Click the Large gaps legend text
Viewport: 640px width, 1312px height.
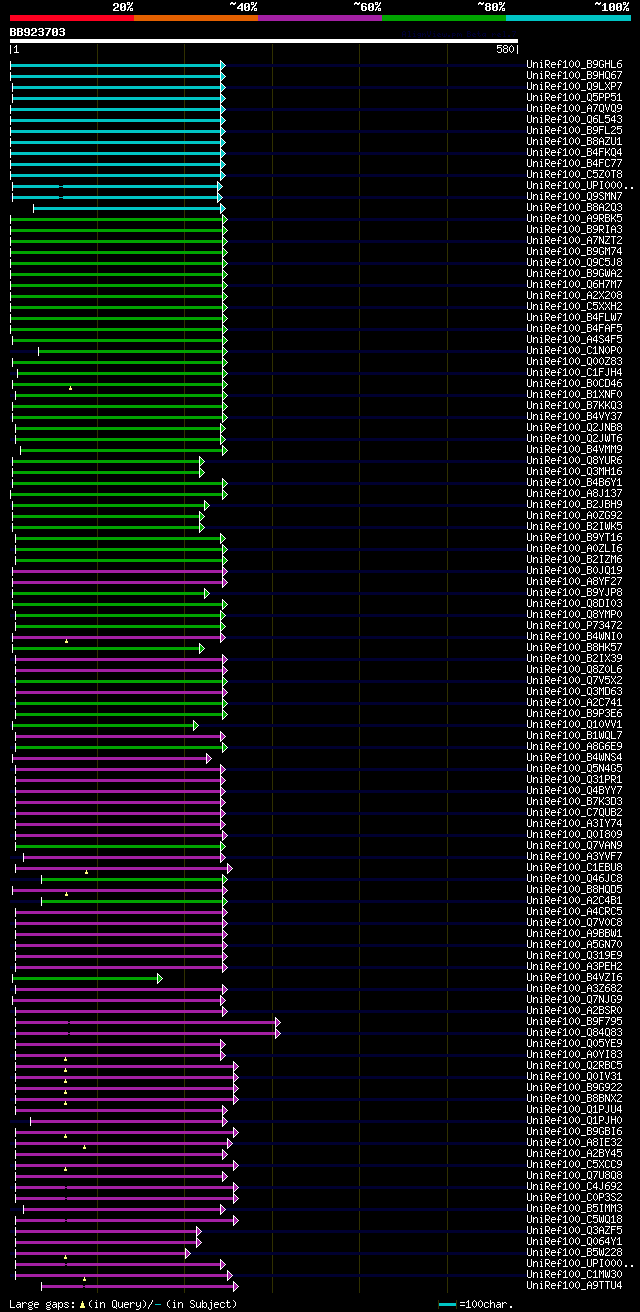click(124, 1304)
